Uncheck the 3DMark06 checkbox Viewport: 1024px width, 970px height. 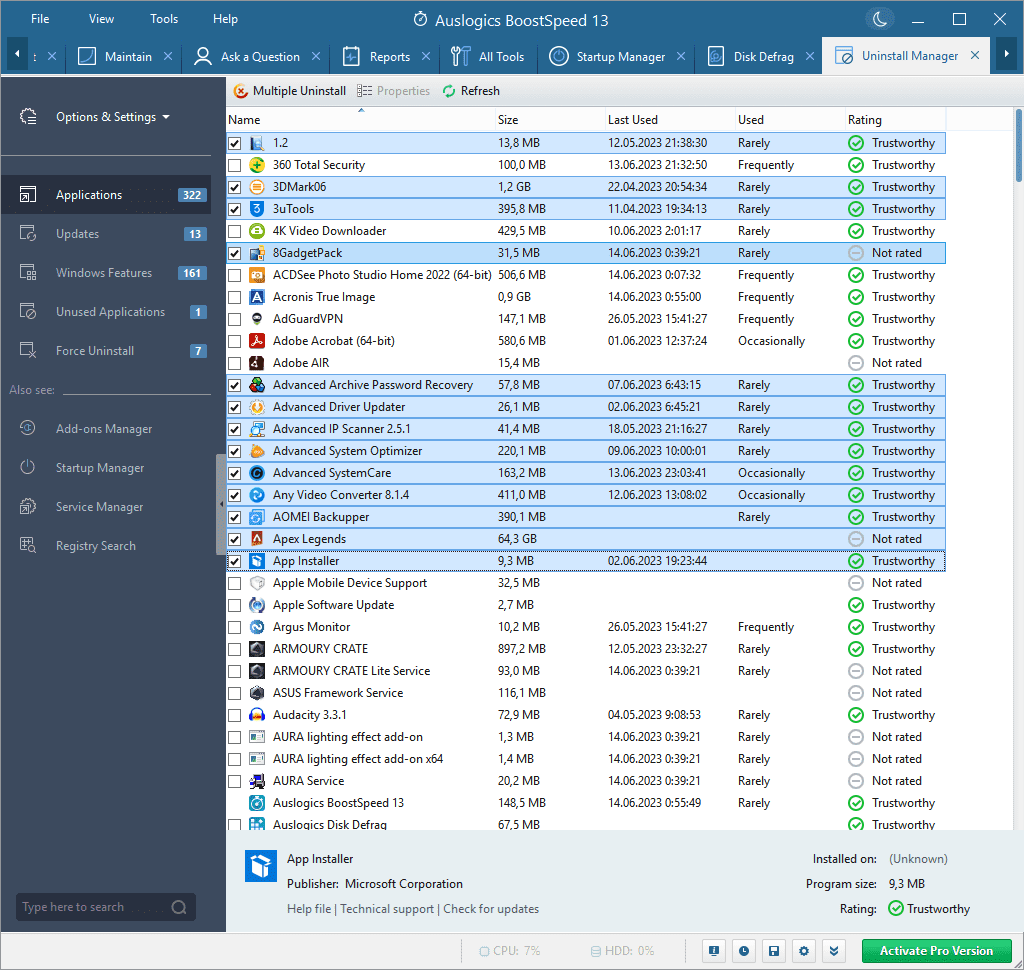click(x=235, y=187)
